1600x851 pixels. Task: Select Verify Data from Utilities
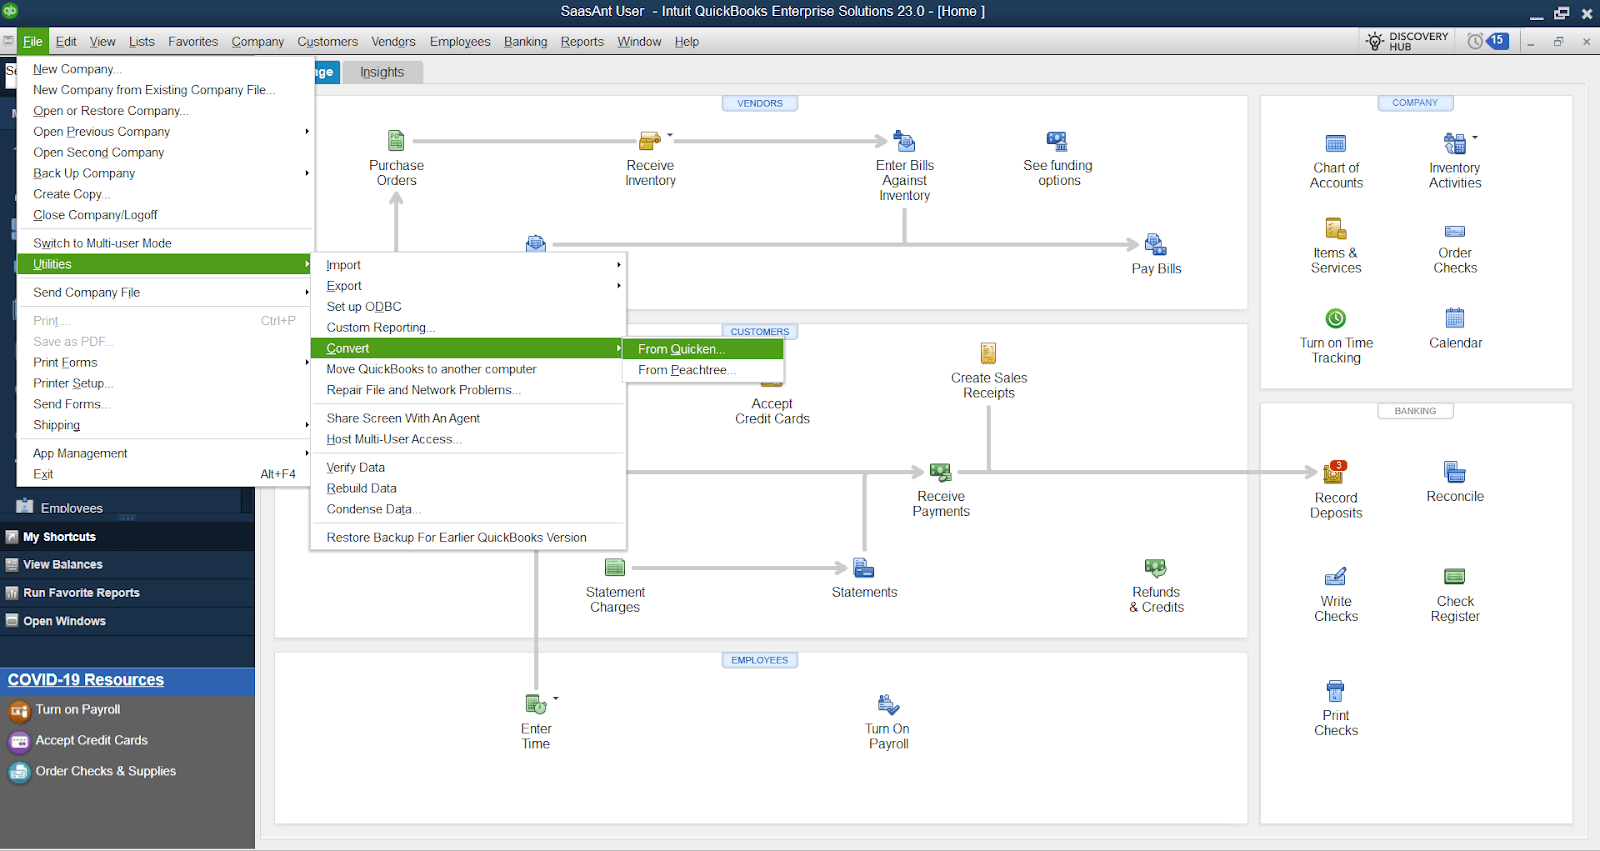coord(468,468)
